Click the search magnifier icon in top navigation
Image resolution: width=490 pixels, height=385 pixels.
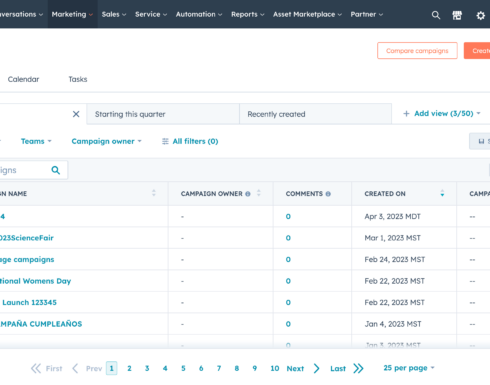click(x=436, y=15)
